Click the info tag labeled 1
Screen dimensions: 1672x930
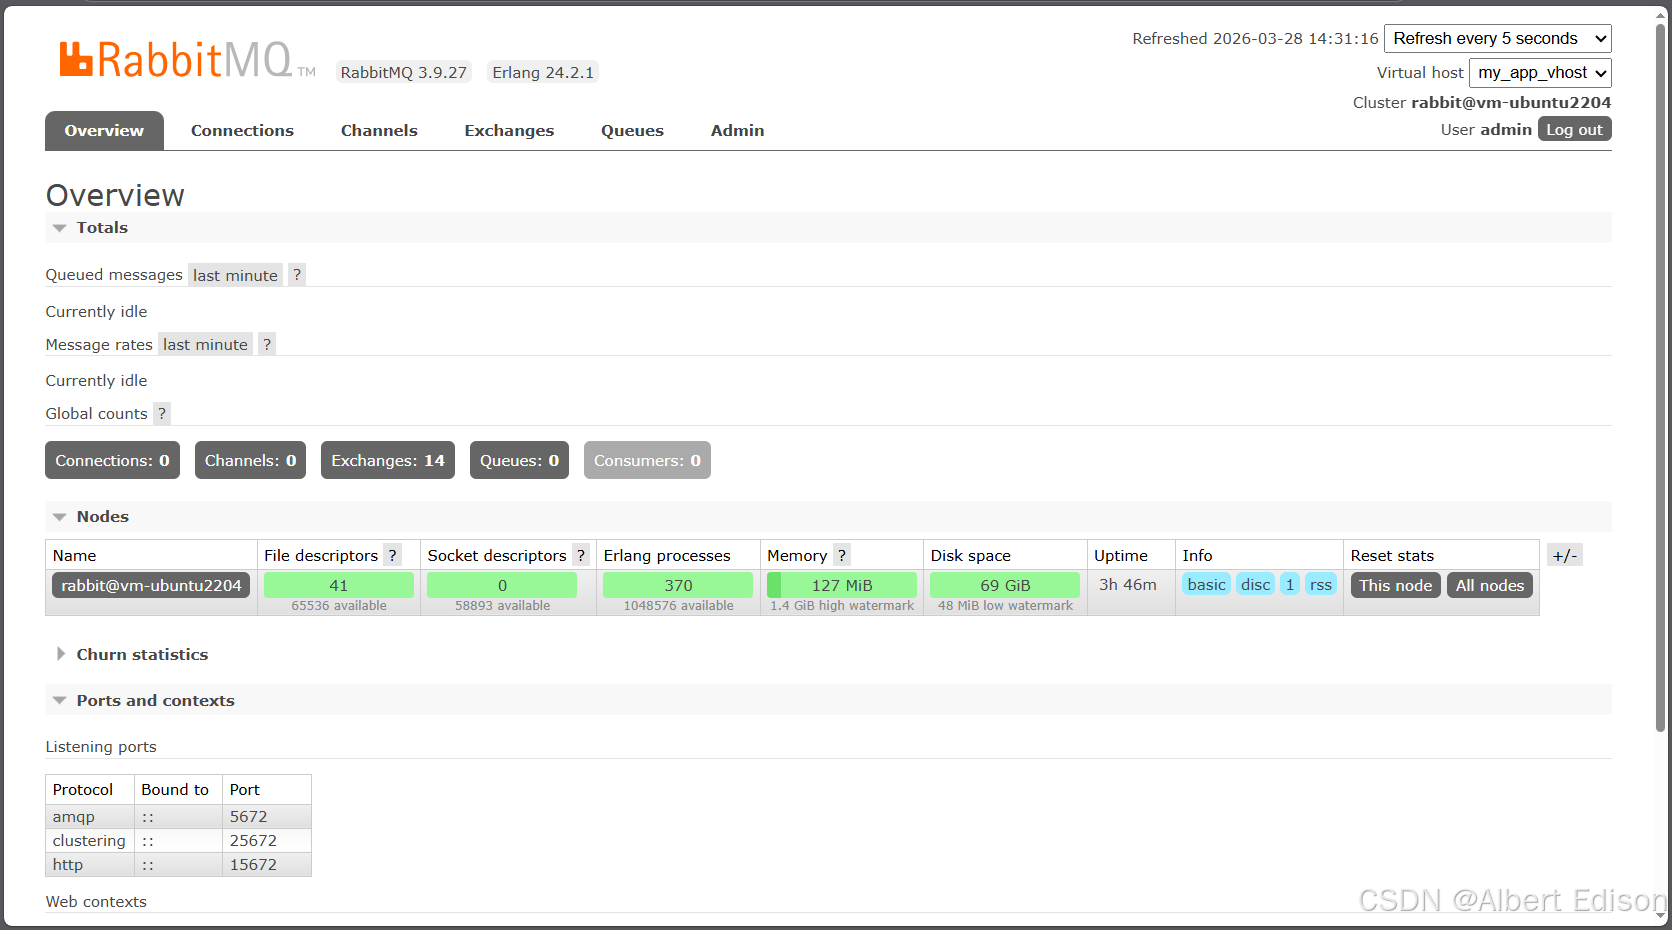click(1290, 585)
